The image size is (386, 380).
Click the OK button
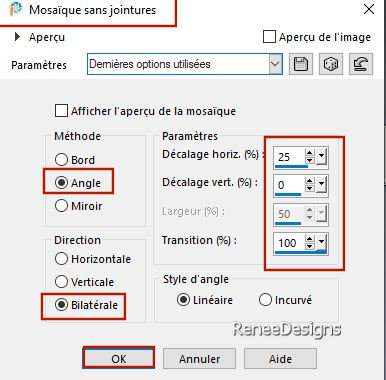119,359
